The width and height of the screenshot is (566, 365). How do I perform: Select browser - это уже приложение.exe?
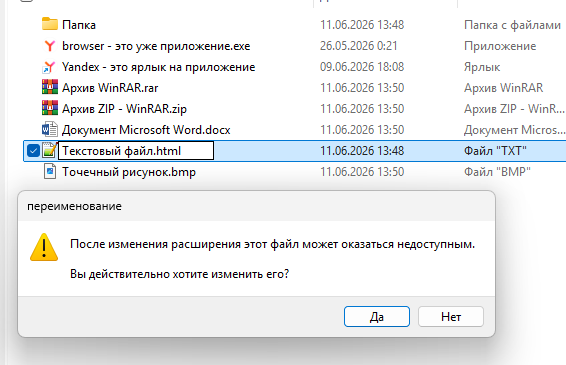(x=156, y=46)
